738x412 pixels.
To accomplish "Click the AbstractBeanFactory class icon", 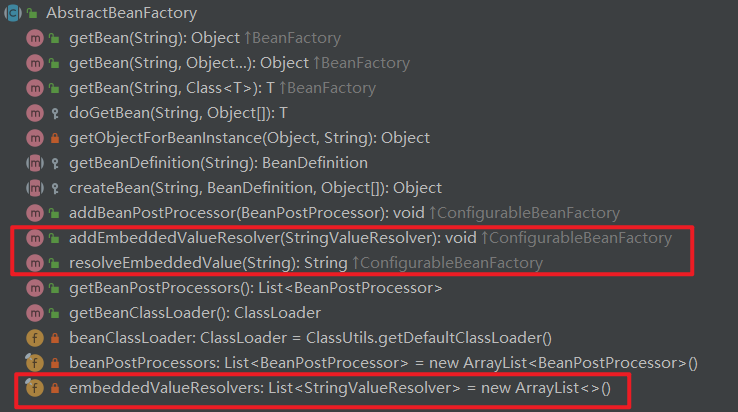I will coord(13,13).
